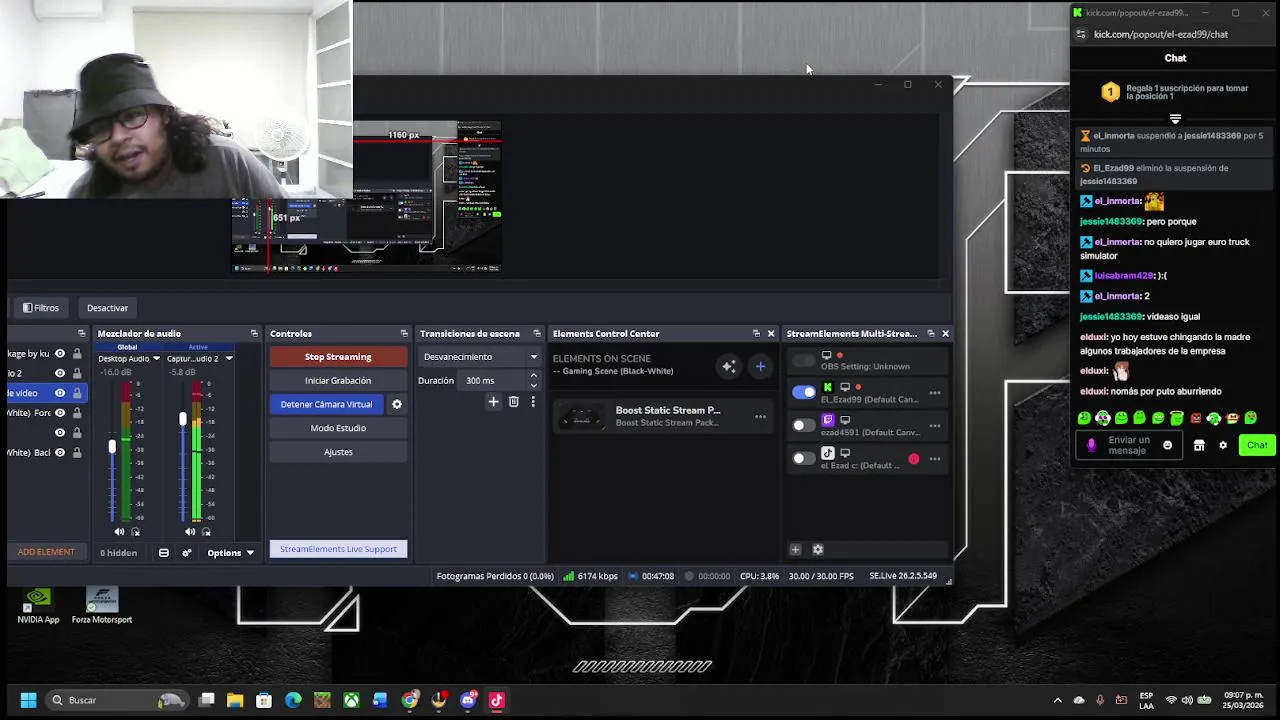Toggle eye on selected 'de video' source

coord(60,393)
